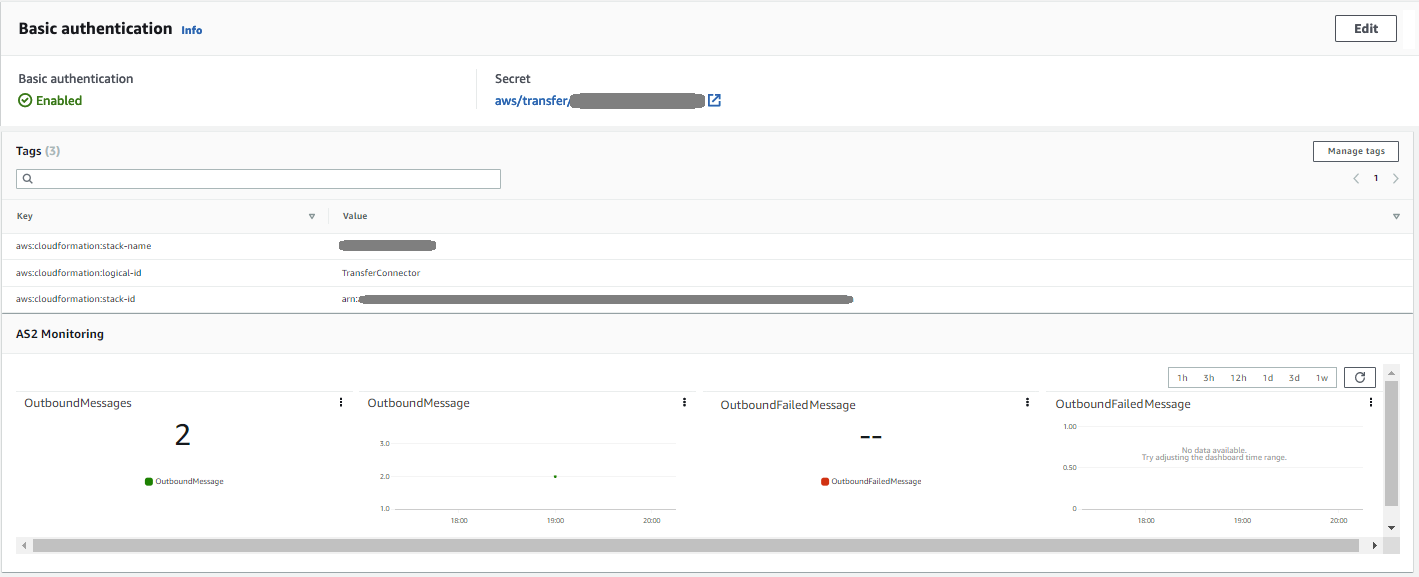Sort tags by Value column arrow
Viewport: 1419px width, 577px height.
click(1396, 216)
